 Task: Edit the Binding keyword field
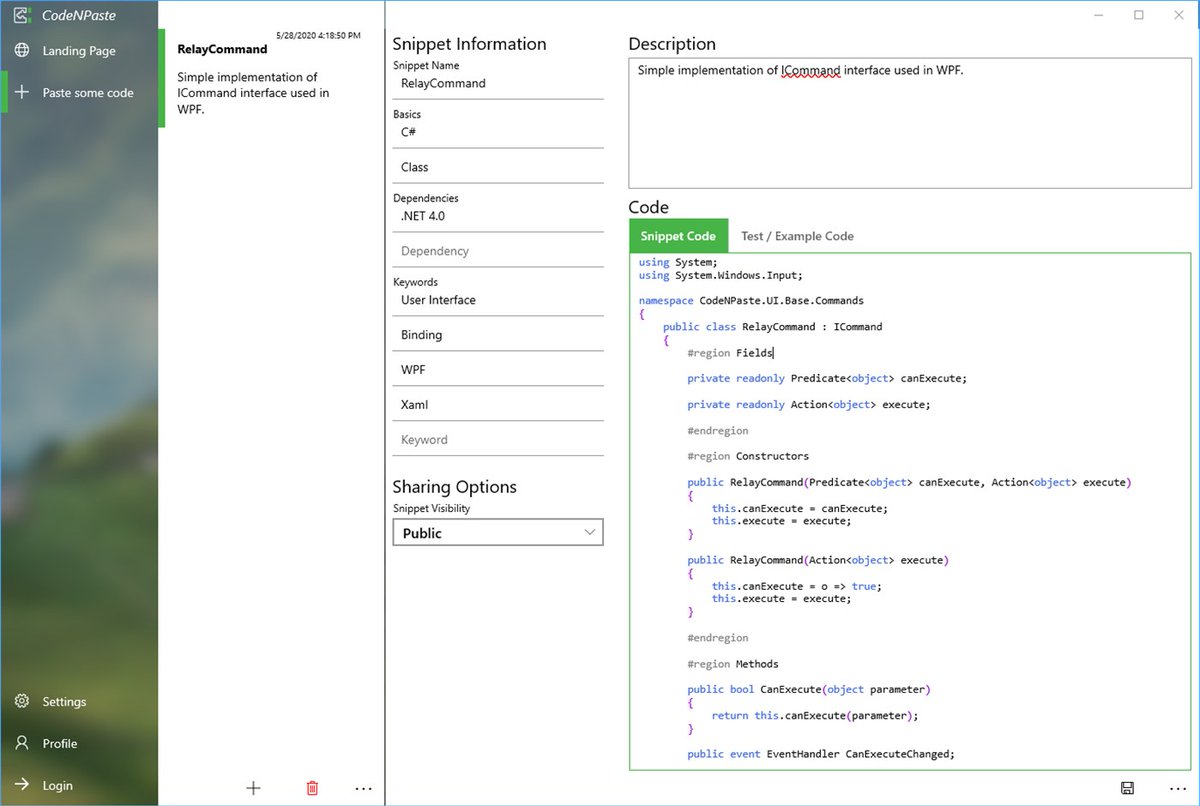click(x=498, y=335)
